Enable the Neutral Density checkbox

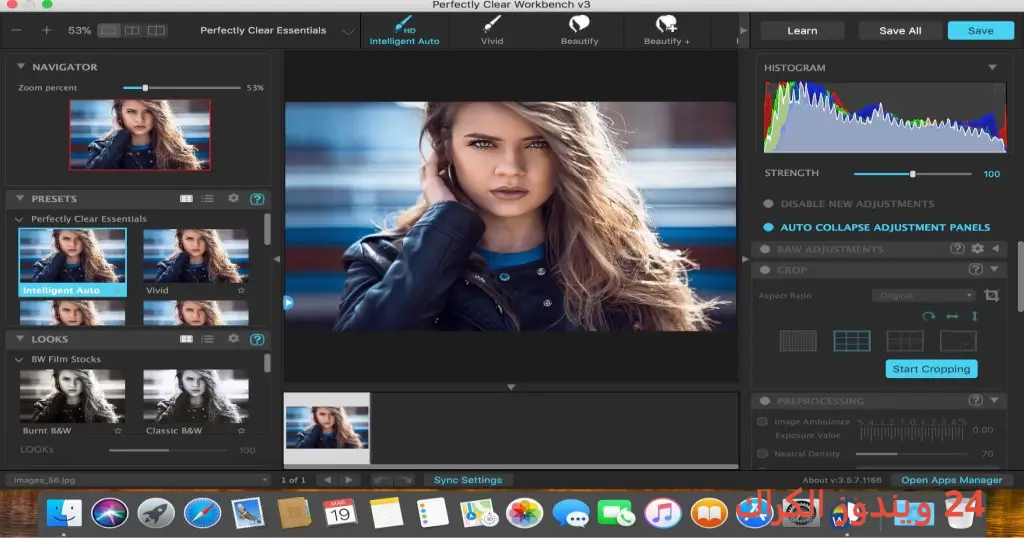pyautogui.click(x=762, y=454)
